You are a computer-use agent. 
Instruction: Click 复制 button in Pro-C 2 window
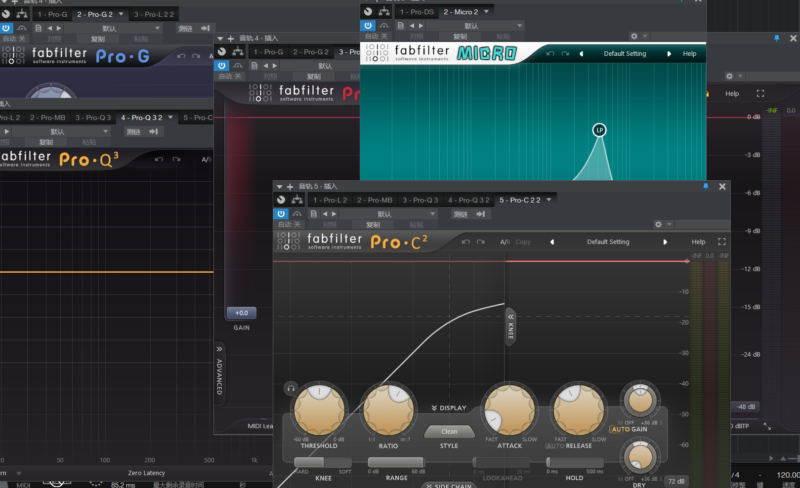[x=373, y=225]
